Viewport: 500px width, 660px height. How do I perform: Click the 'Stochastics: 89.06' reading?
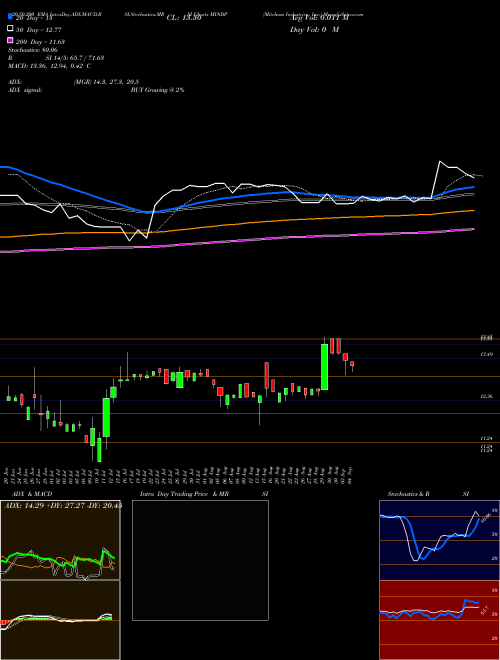[33, 50]
